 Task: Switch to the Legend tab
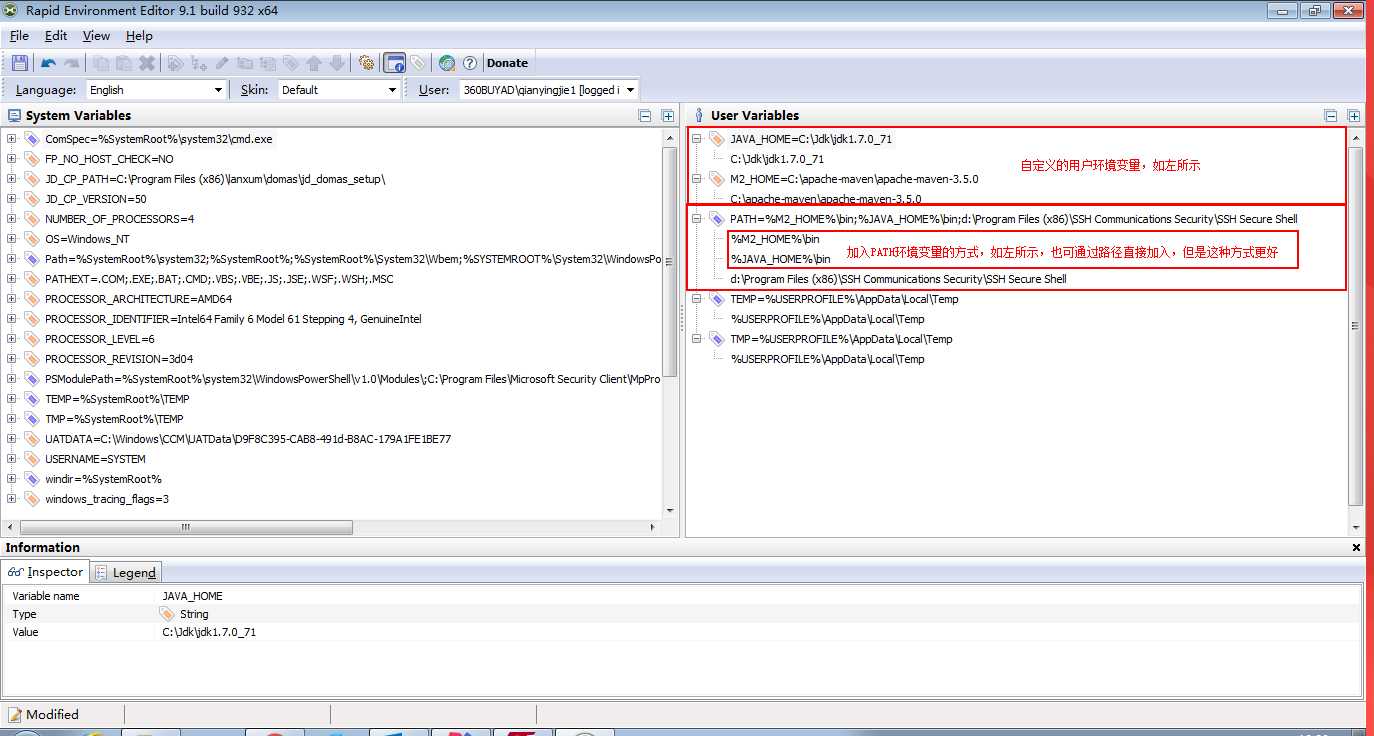(x=127, y=572)
